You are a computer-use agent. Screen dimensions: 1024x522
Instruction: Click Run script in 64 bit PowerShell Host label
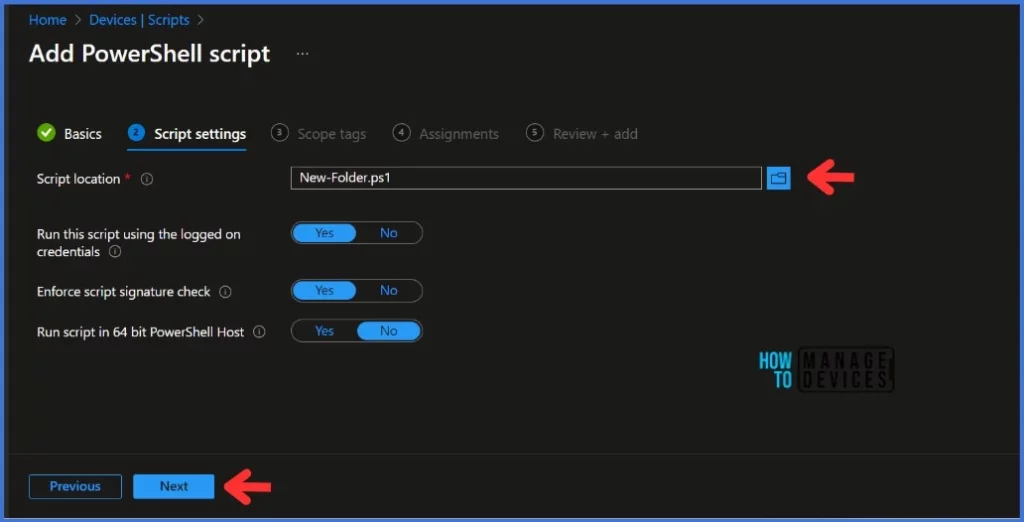pos(140,332)
